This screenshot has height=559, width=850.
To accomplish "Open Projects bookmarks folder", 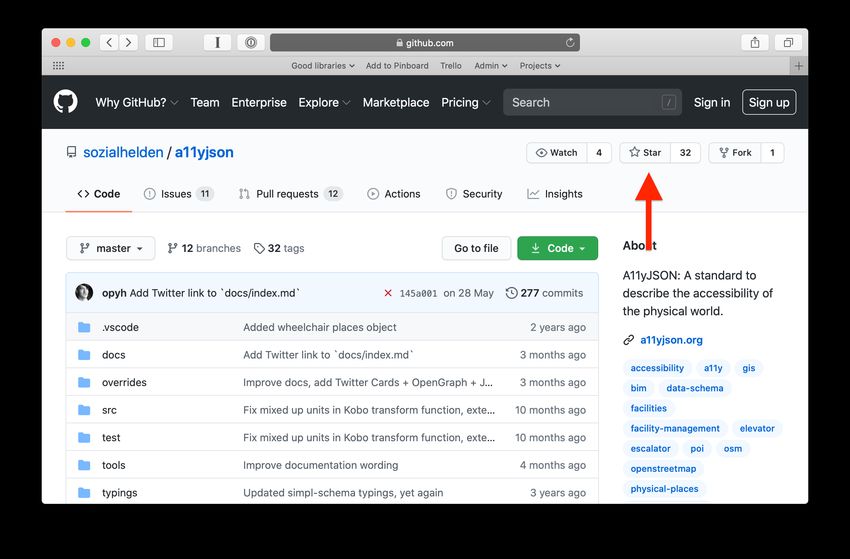I will (540, 66).
